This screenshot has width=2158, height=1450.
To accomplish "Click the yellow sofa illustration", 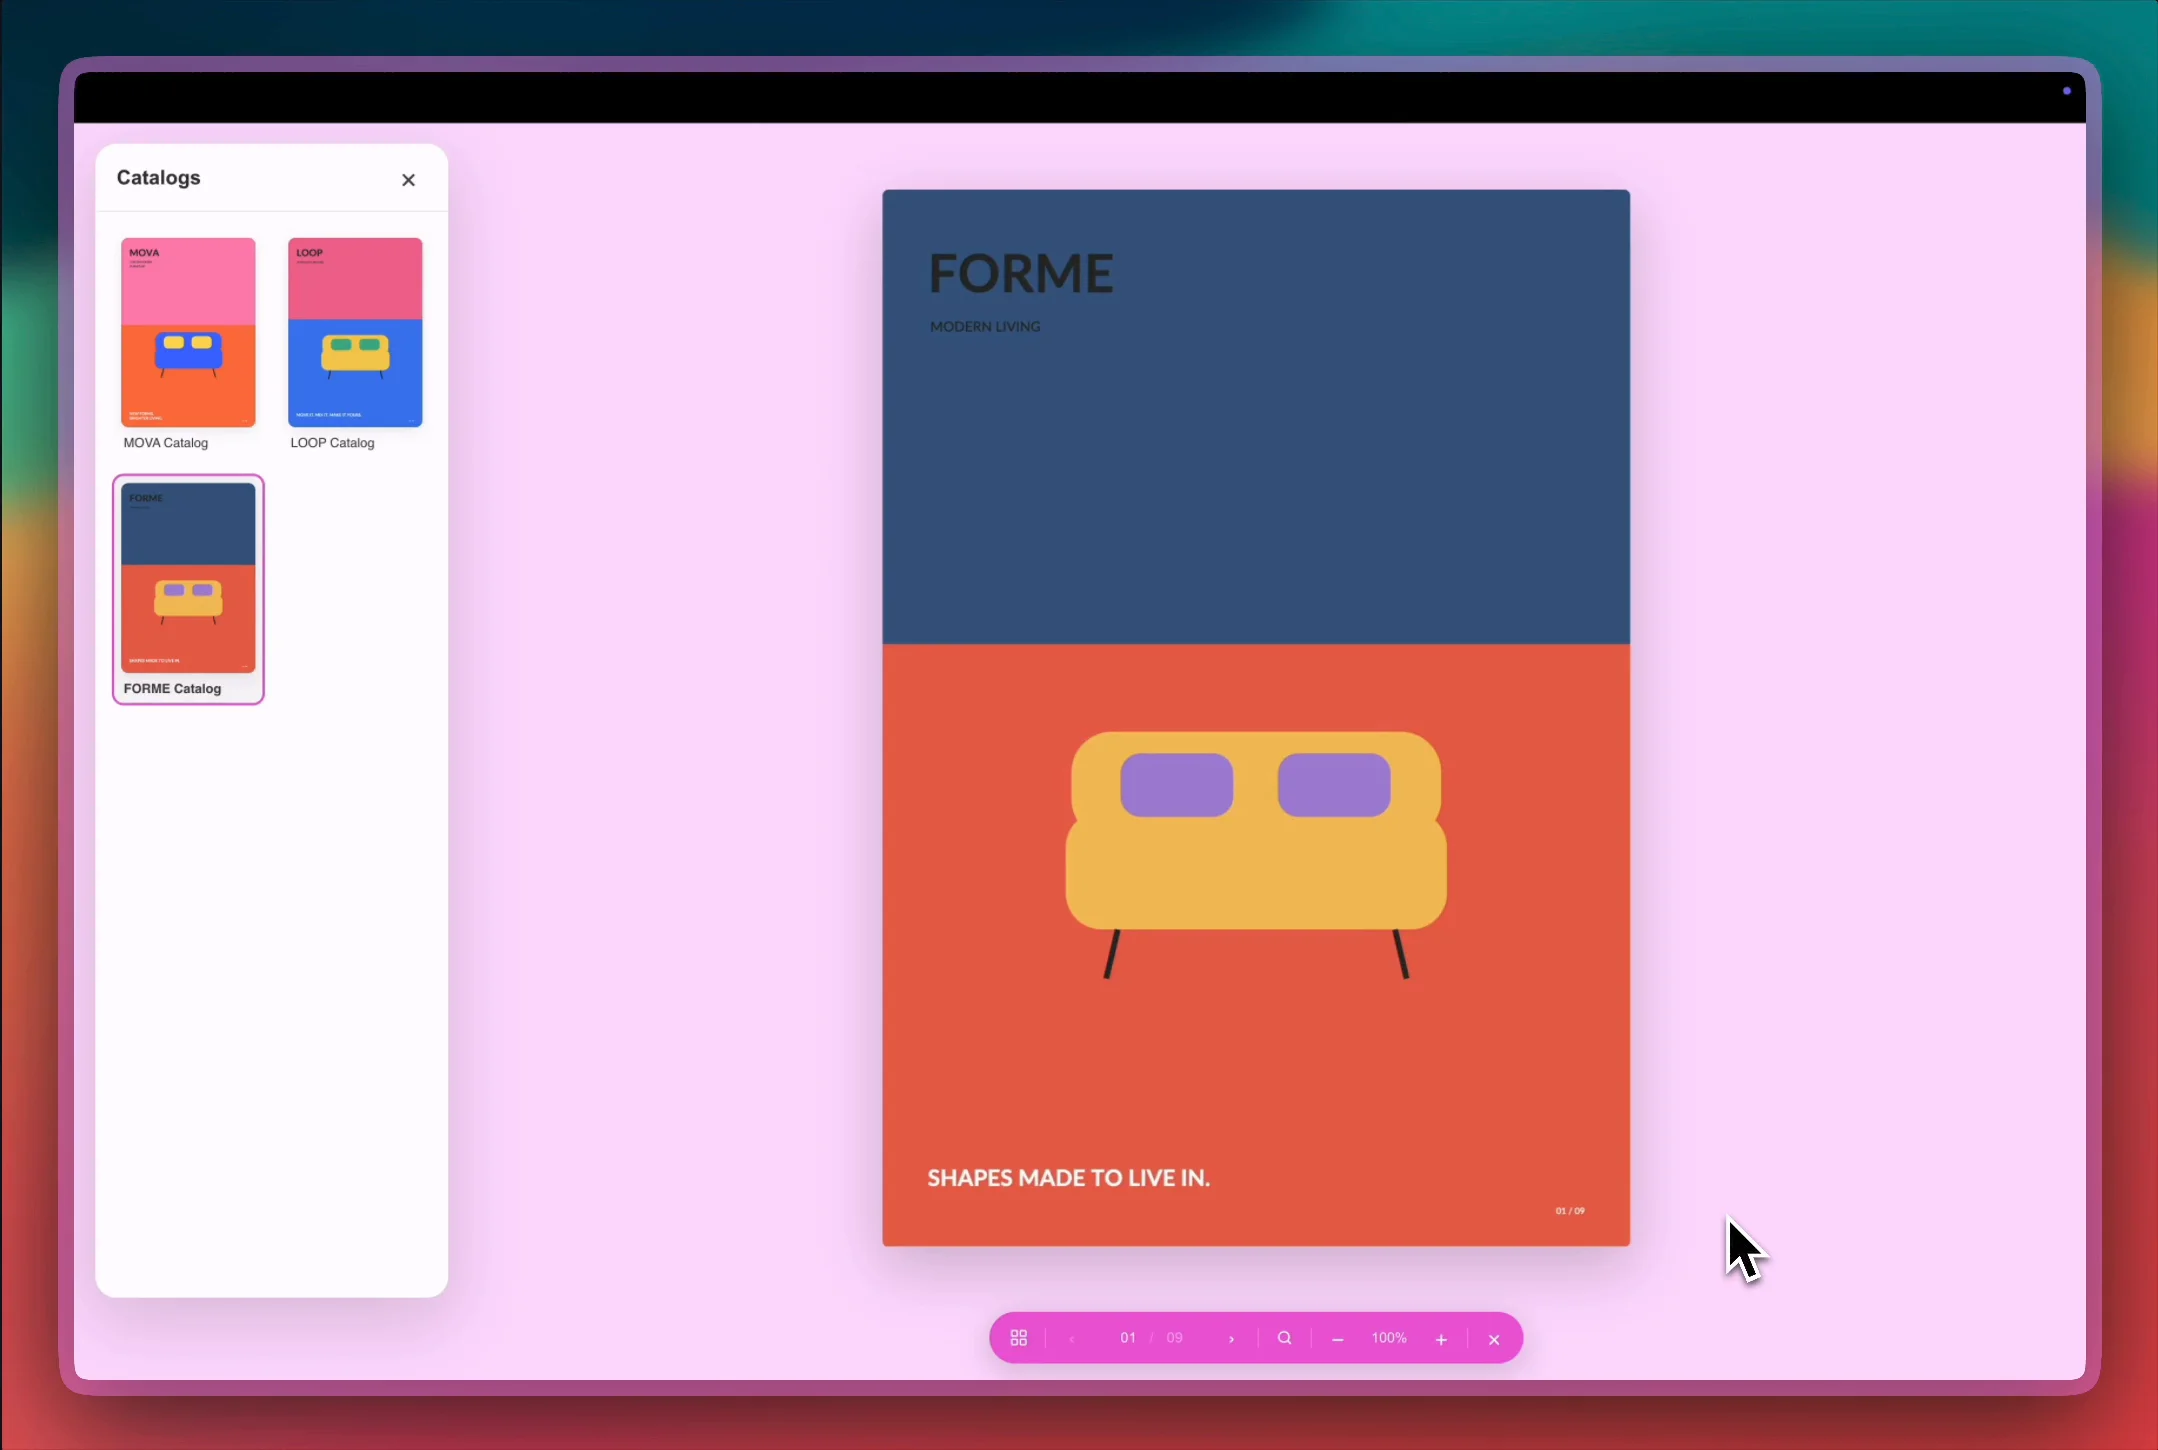I will point(1256,854).
